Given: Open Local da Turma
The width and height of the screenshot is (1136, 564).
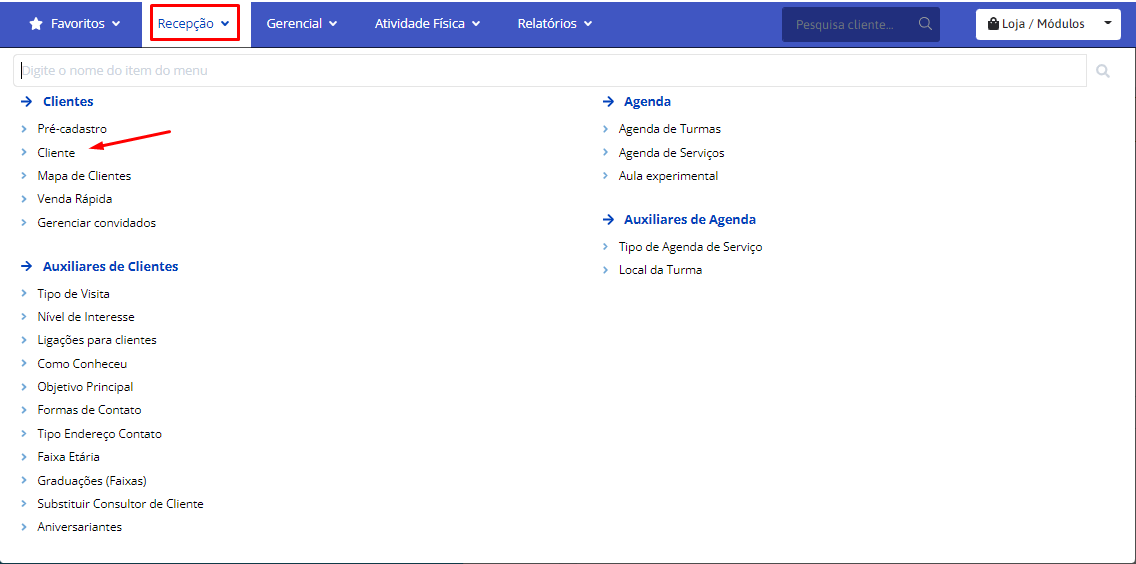Looking at the screenshot, I should tap(660, 270).
